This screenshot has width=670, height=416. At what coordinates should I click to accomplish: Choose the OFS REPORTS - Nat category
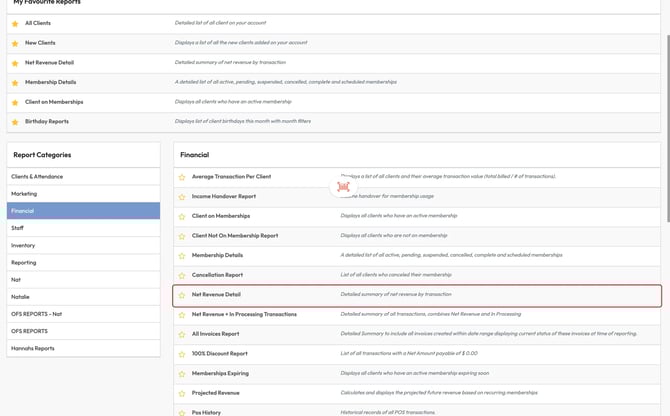point(36,314)
